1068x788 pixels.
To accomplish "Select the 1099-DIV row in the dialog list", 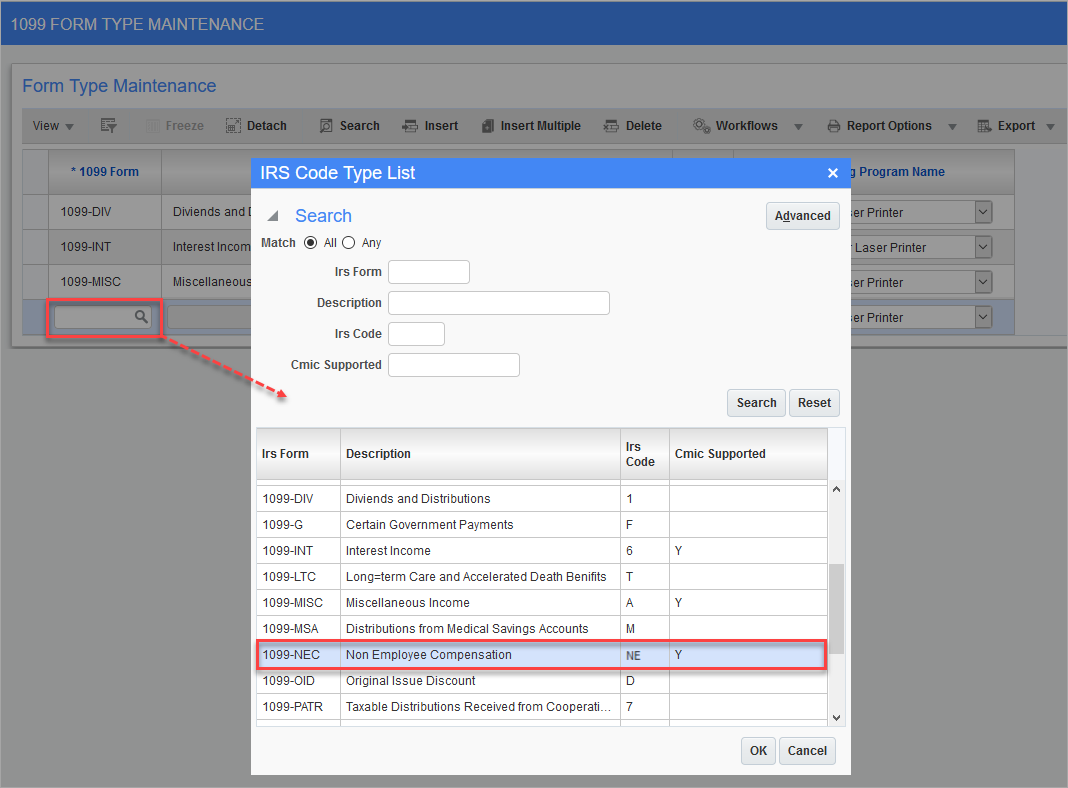I will 541,499.
